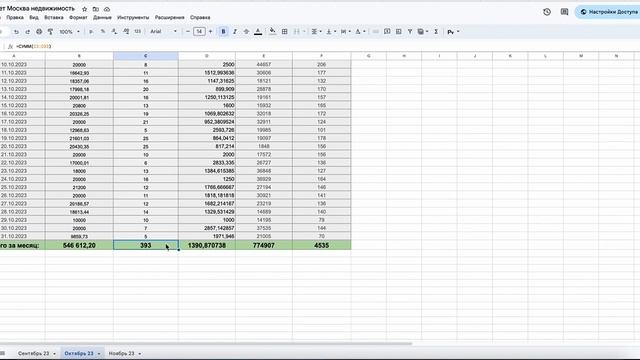Decrease decimal places
This screenshot has width=640, height=360.
point(114,31)
